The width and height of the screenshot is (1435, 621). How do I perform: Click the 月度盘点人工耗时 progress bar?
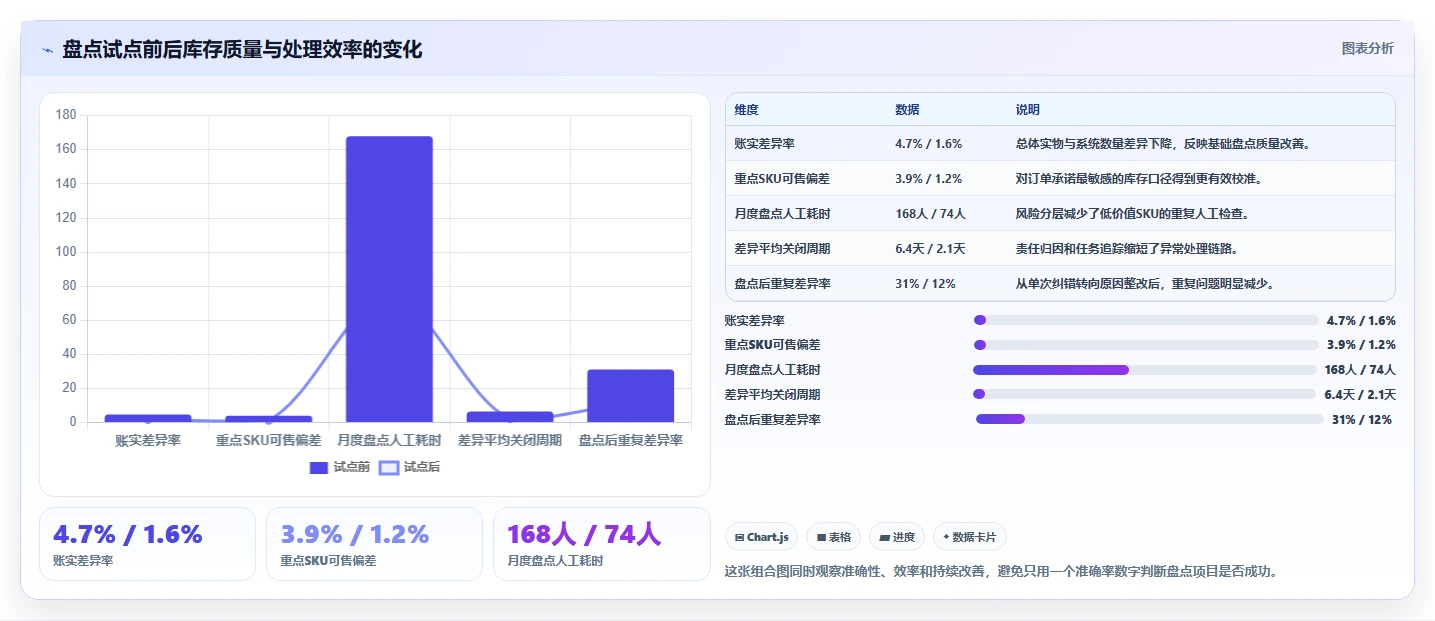pos(1145,370)
